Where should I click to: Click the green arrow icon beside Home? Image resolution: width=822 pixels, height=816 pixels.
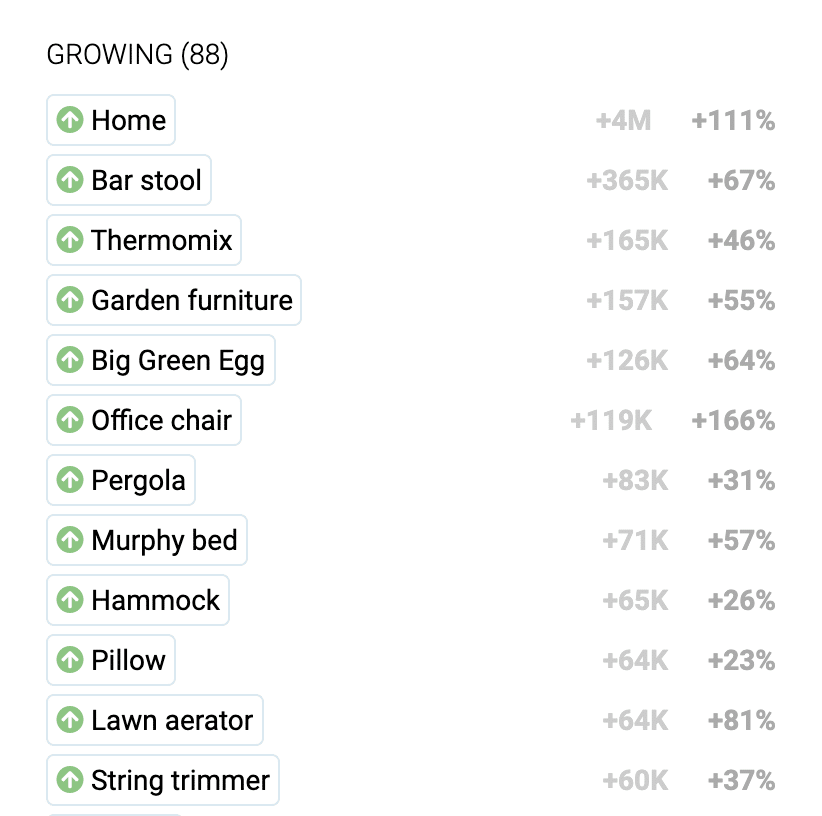(x=70, y=120)
